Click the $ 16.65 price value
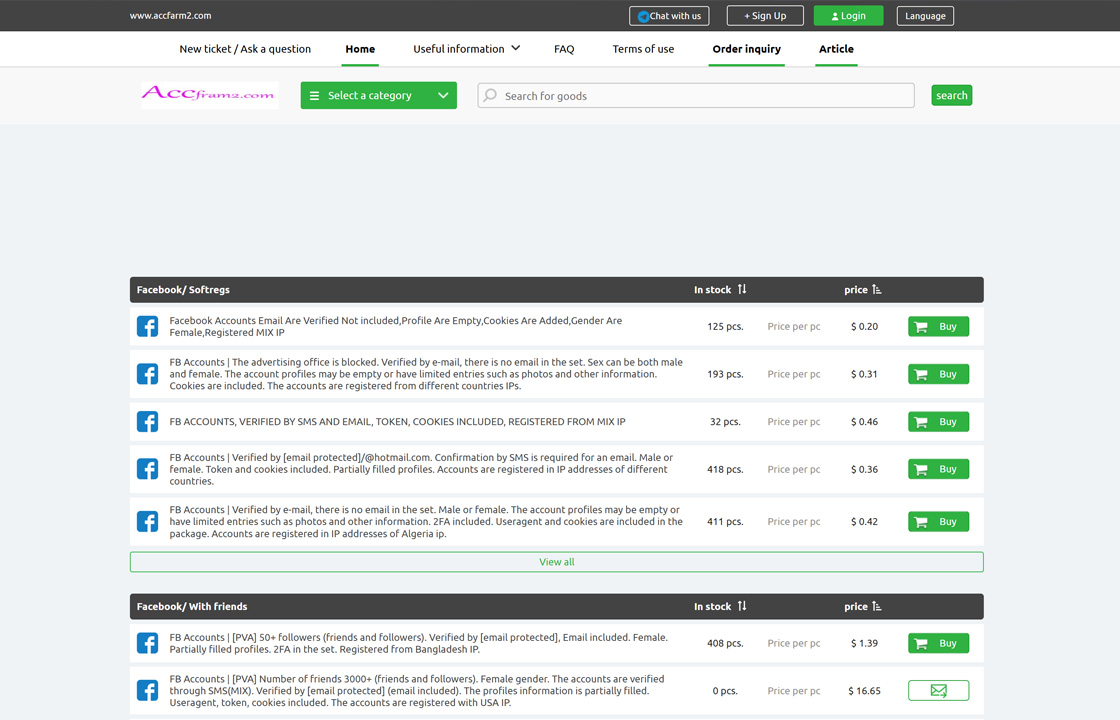Screen dimensions: 1120x720 coord(864,691)
